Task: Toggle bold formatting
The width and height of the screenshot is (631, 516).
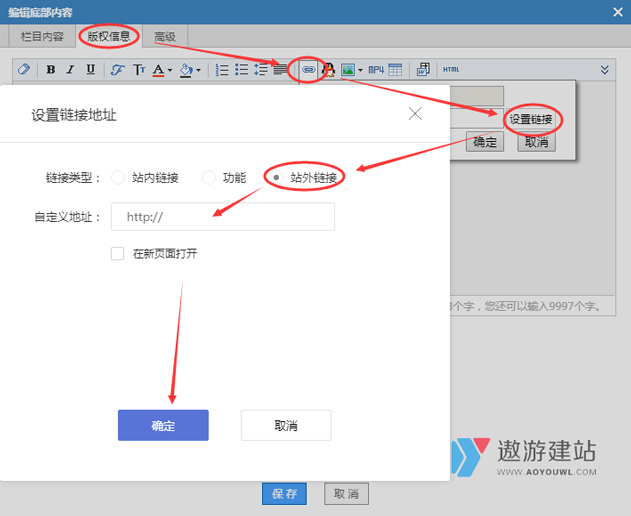Action: tap(51, 69)
